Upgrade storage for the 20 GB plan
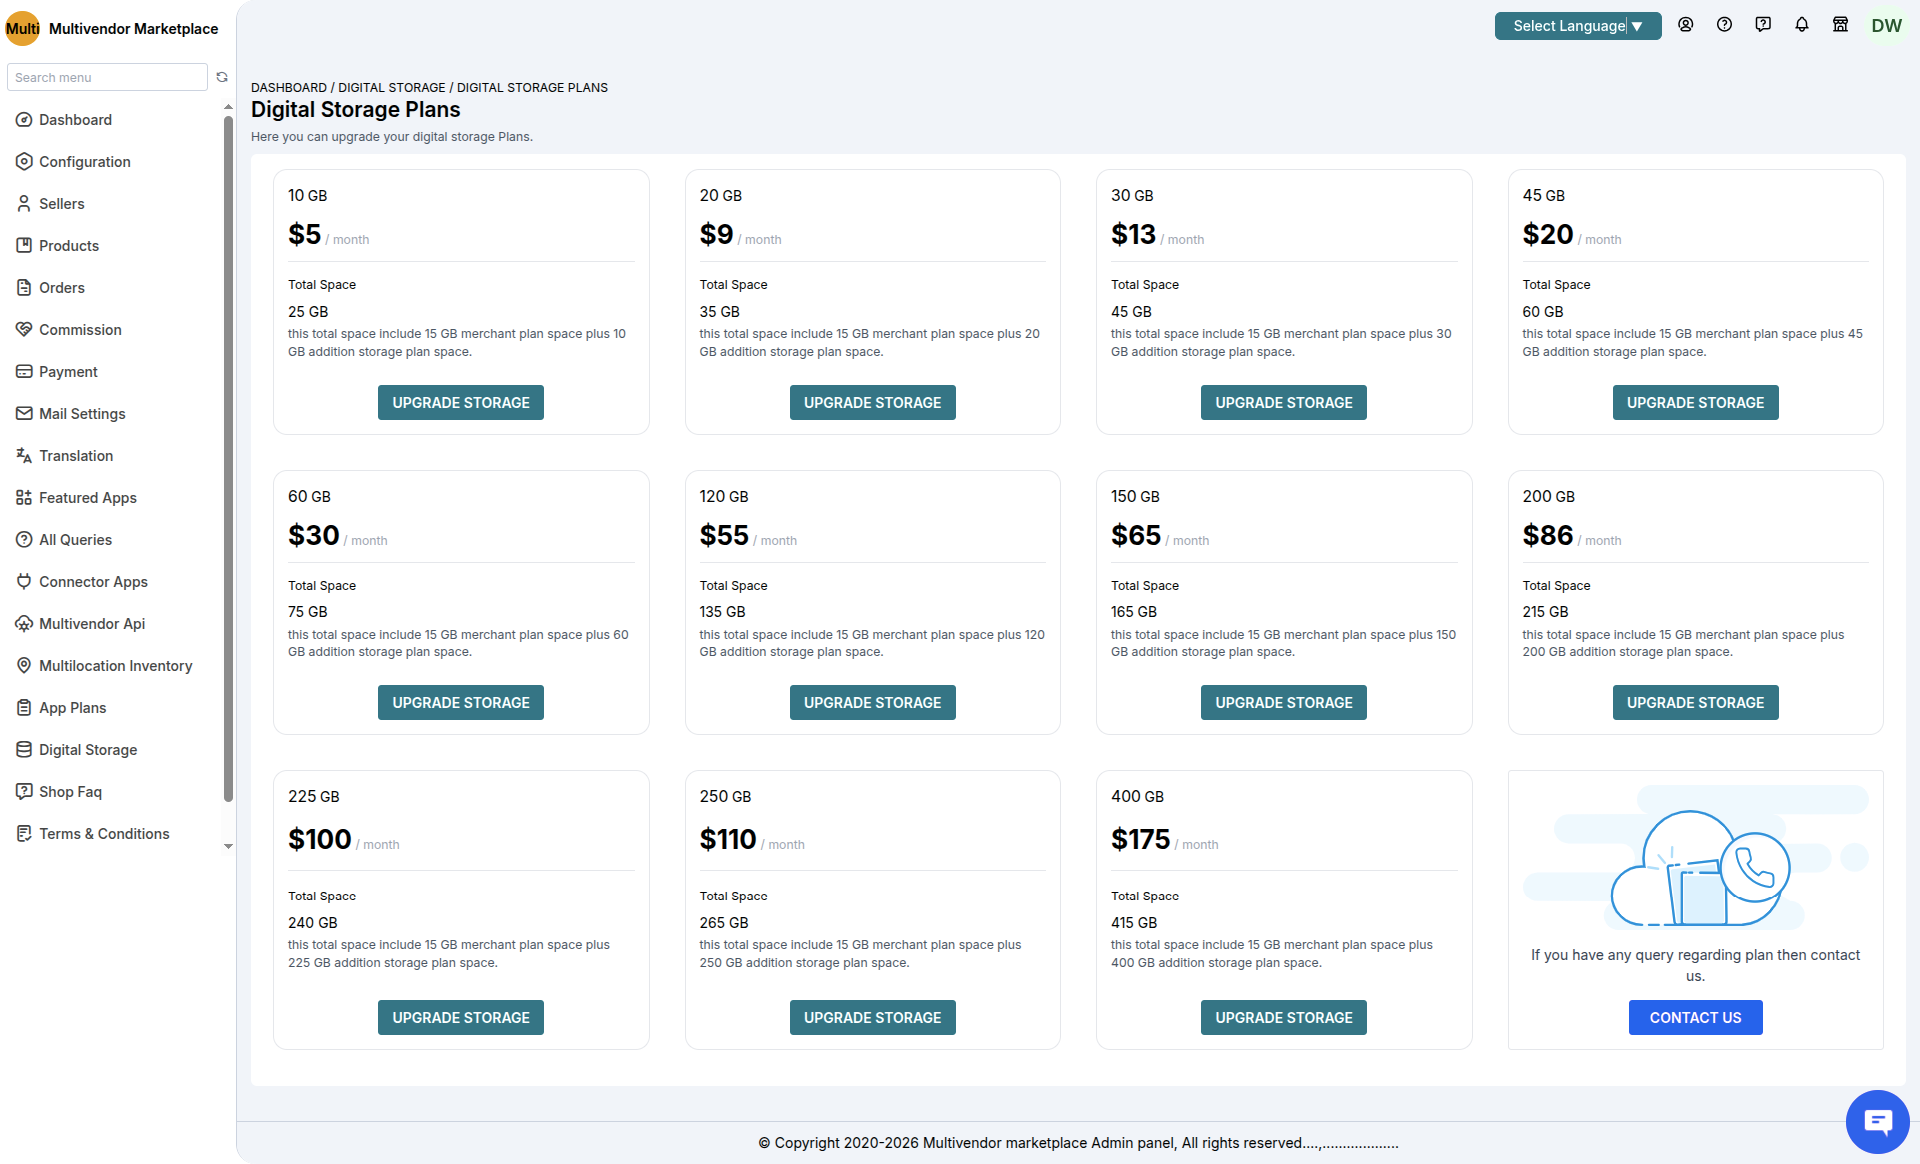Viewport: 1920px width, 1164px height. pyautogui.click(x=872, y=402)
